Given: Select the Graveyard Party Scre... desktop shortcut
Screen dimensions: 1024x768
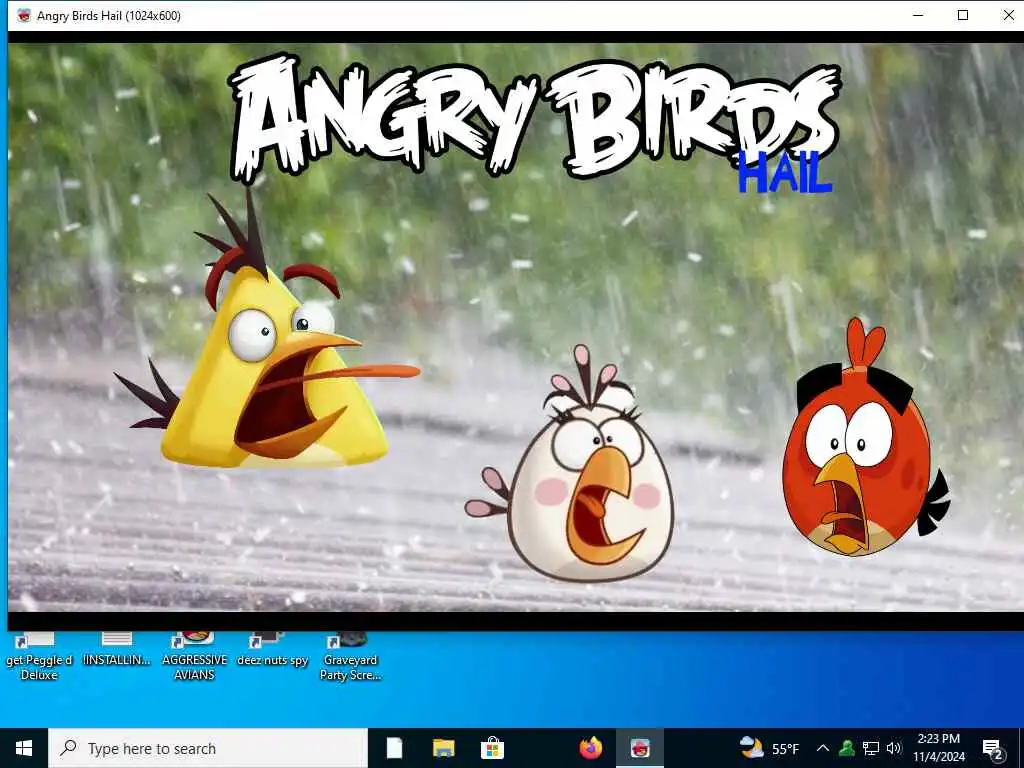Looking at the screenshot, I should point(350,656).
